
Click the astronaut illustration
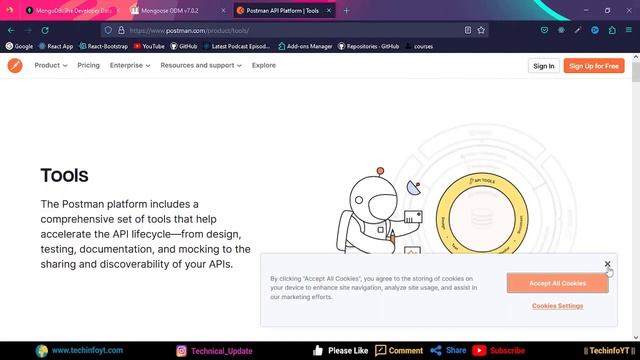point(378,212)
